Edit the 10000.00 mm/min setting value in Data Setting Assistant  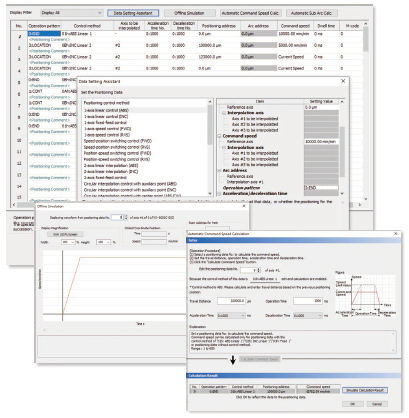click(321, 142)
